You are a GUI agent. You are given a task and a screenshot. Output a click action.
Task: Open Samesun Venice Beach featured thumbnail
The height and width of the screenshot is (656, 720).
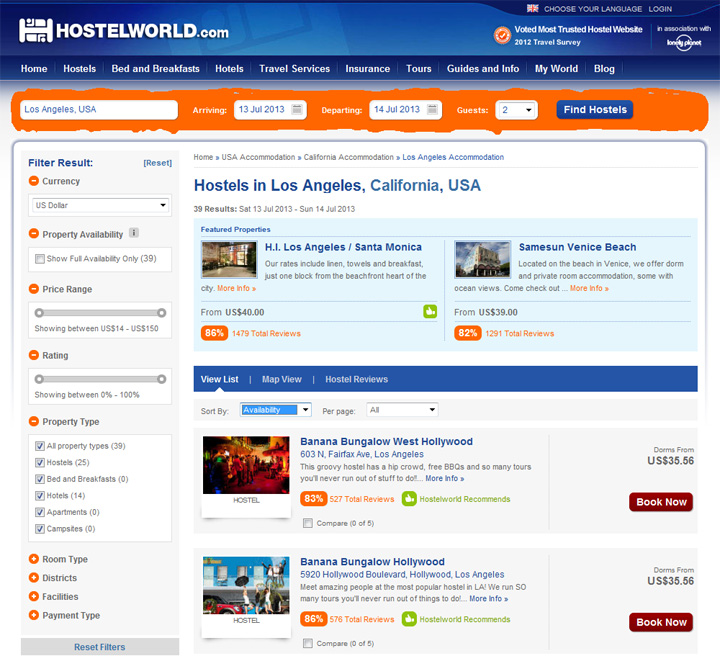click(x=482, y=259)
